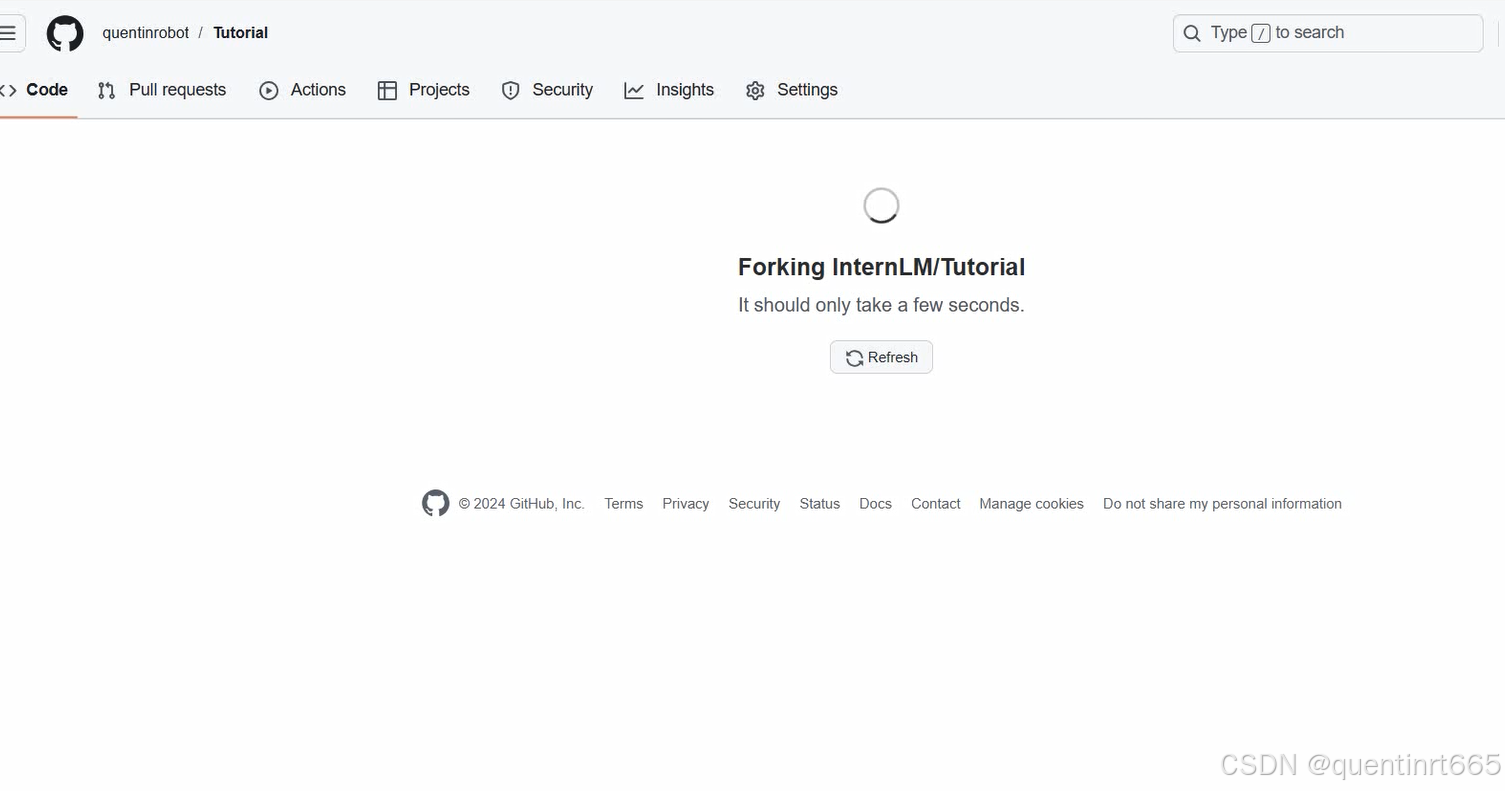
Task: Click 'Do not share my personal information'
Action: (1222, 504)
